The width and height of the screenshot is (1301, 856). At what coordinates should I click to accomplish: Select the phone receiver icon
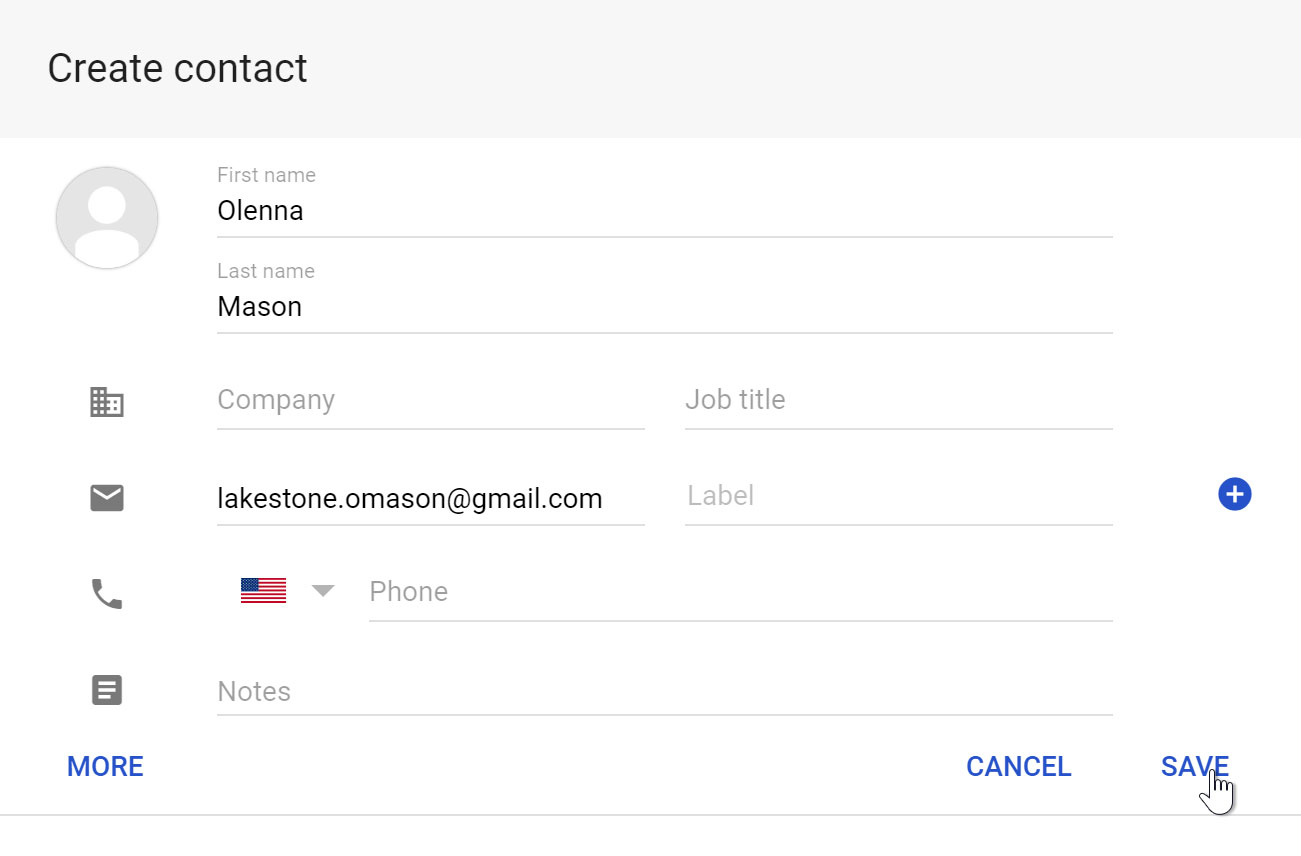[107, 593]
